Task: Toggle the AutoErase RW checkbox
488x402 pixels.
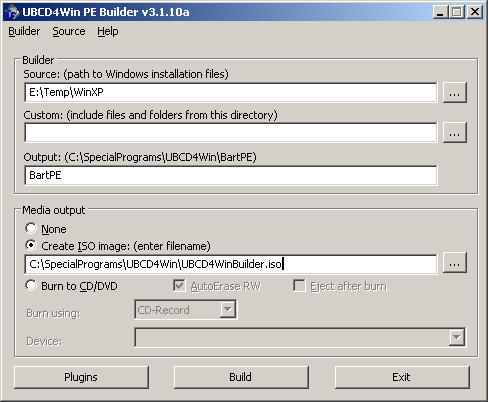Action: tap(179, 286)
